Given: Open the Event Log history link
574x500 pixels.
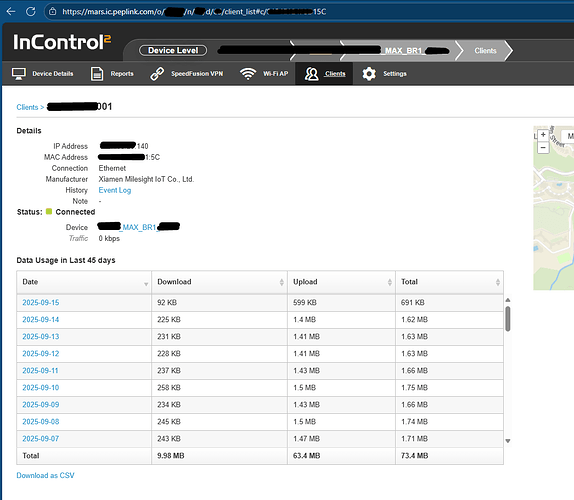Looking at the screenshot, I should tap(115, 190).
